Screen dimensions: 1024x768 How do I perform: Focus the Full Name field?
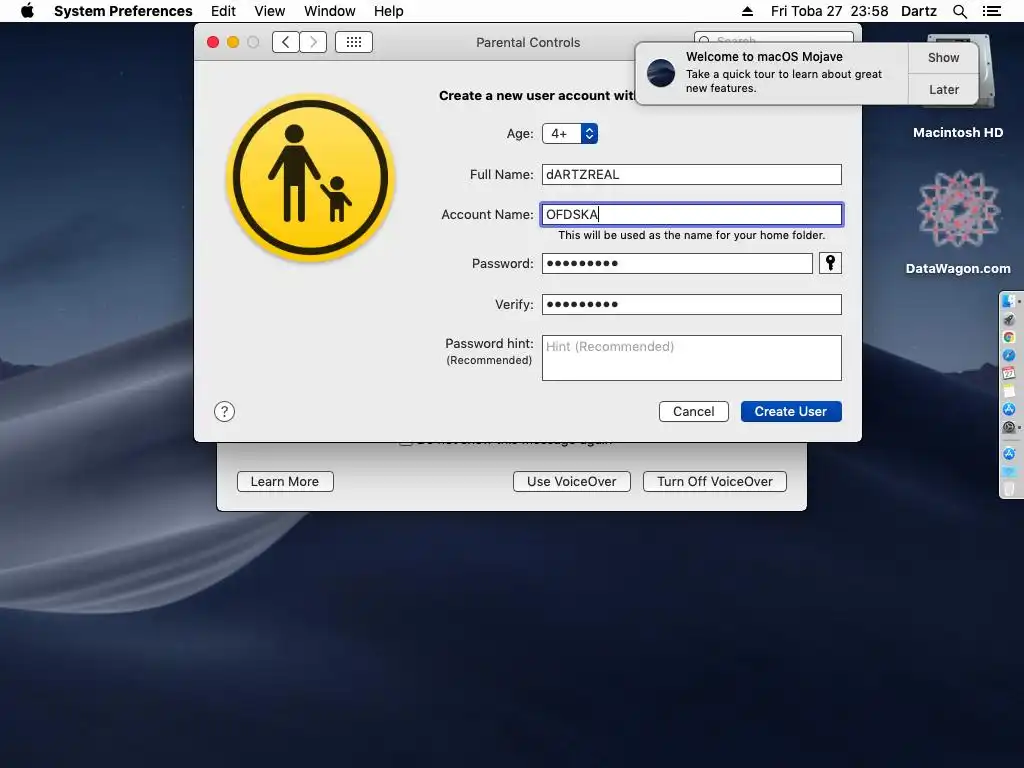pos(692,174)
